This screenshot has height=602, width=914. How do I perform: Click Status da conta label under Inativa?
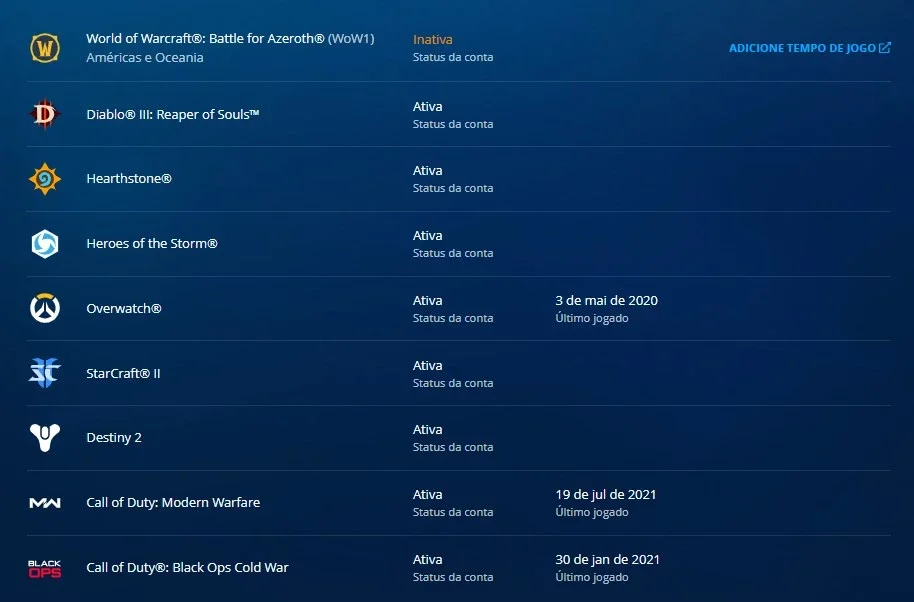click(453, 57)
